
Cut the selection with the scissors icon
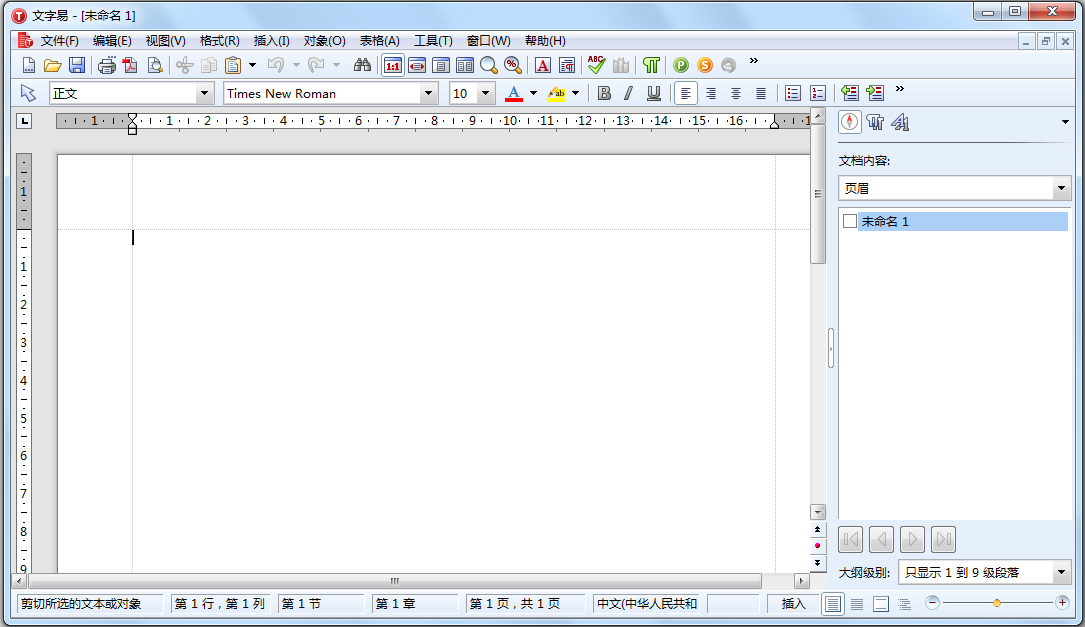pos(185,65)
